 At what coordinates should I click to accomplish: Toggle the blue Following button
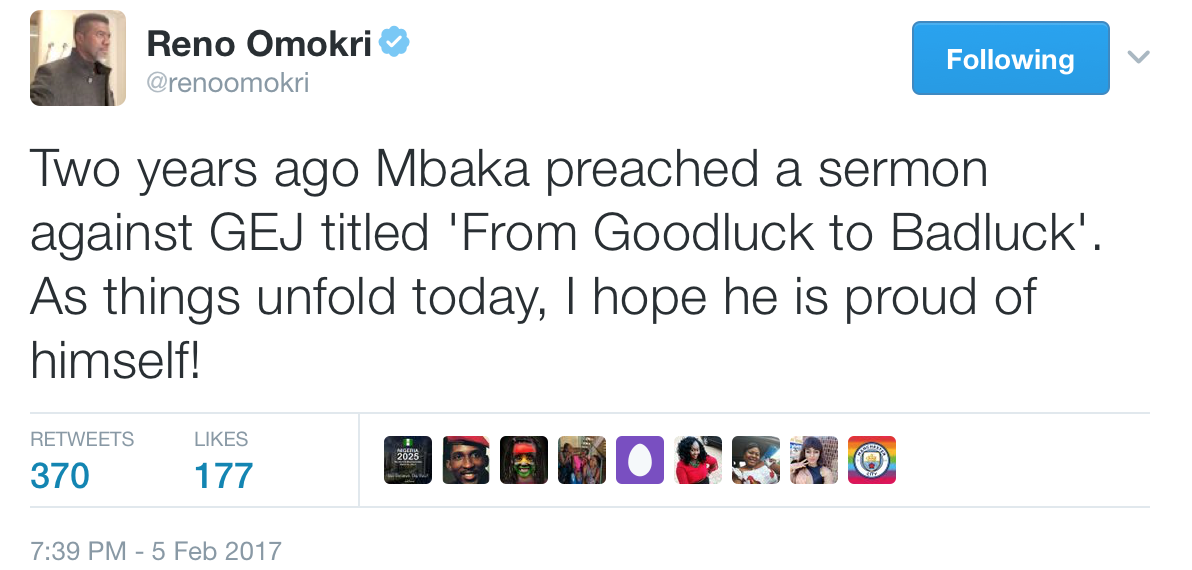point(1010,59)
